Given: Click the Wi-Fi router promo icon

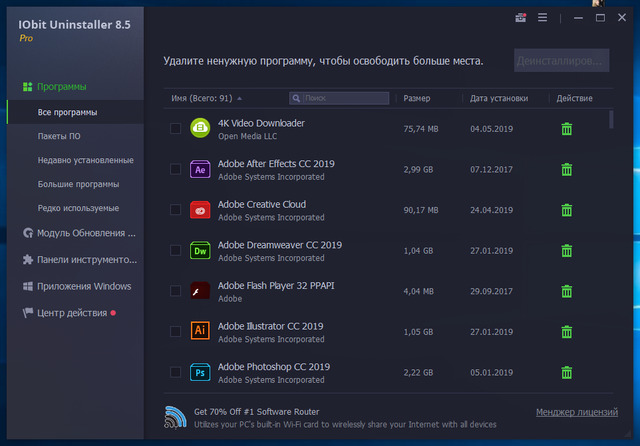Looking at the screenshot, I should click(x=175, y=417).
